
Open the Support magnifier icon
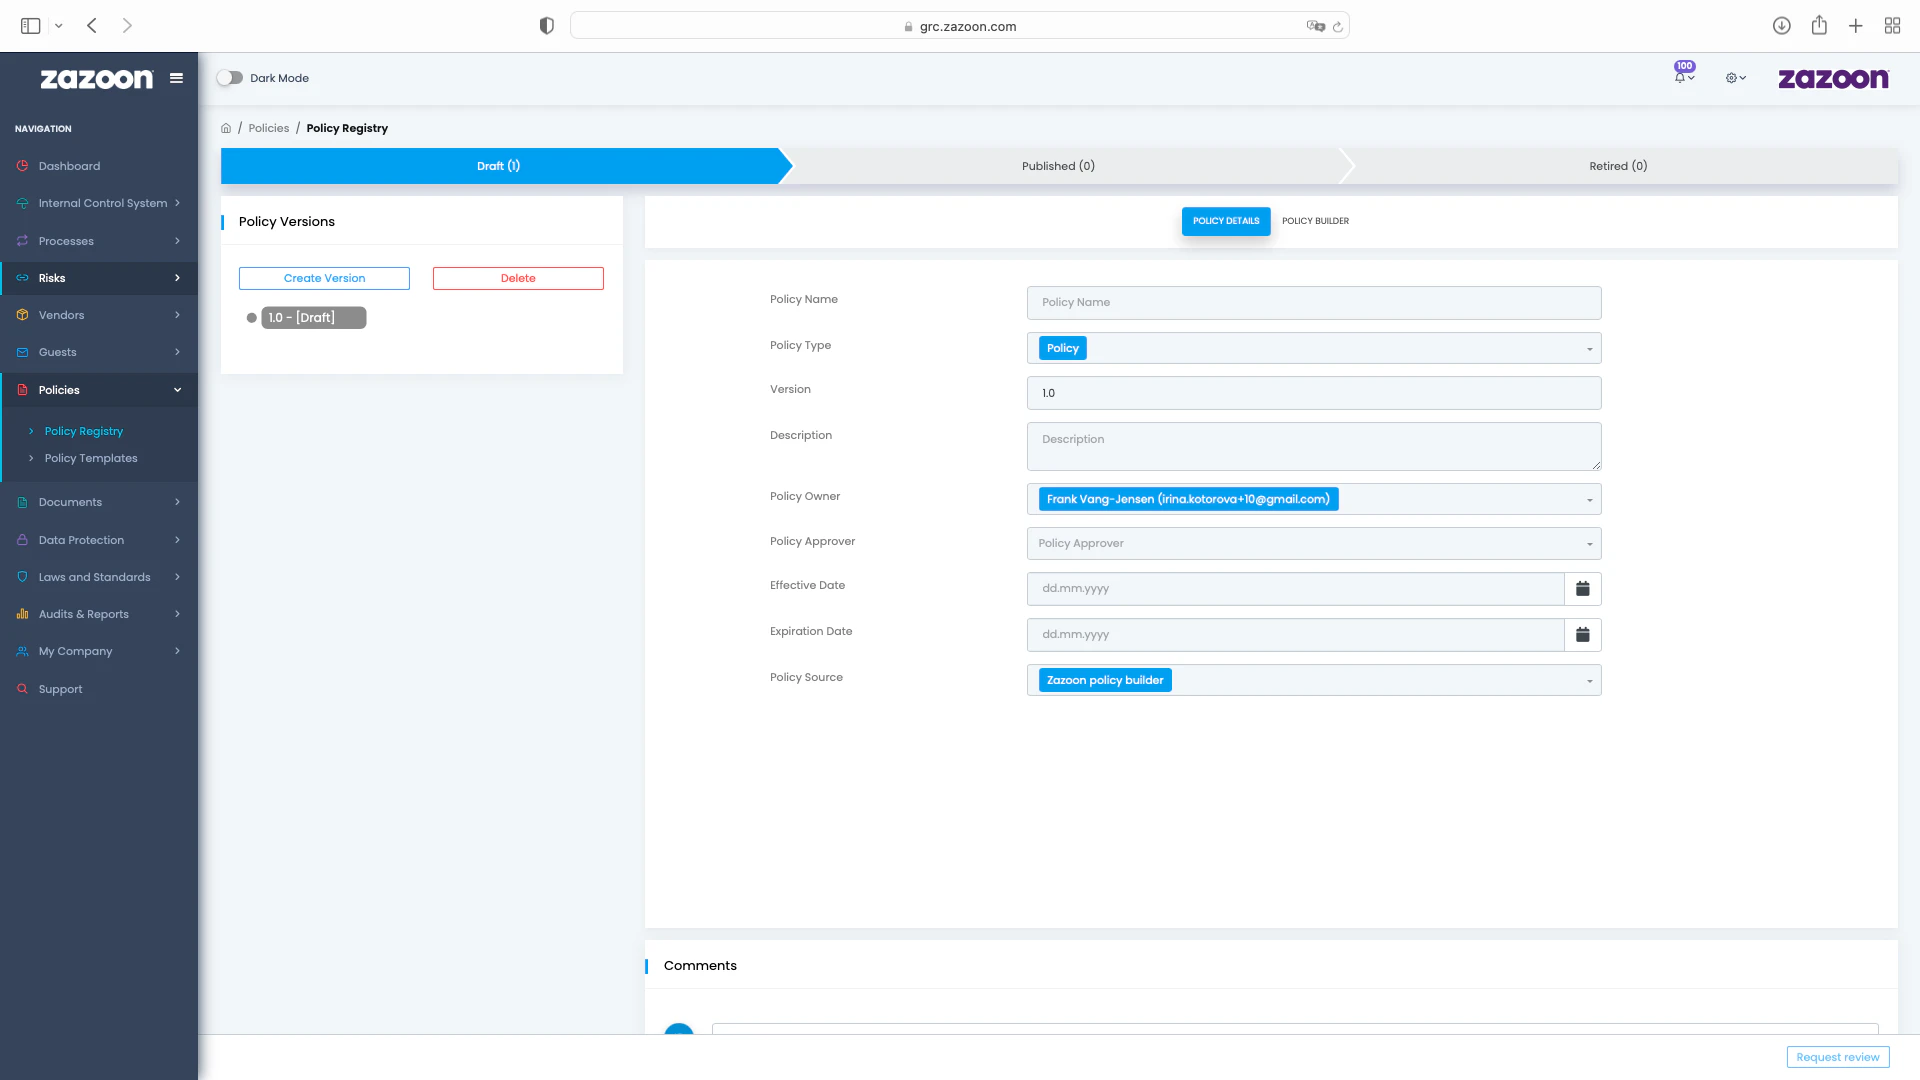pos(22,688)
